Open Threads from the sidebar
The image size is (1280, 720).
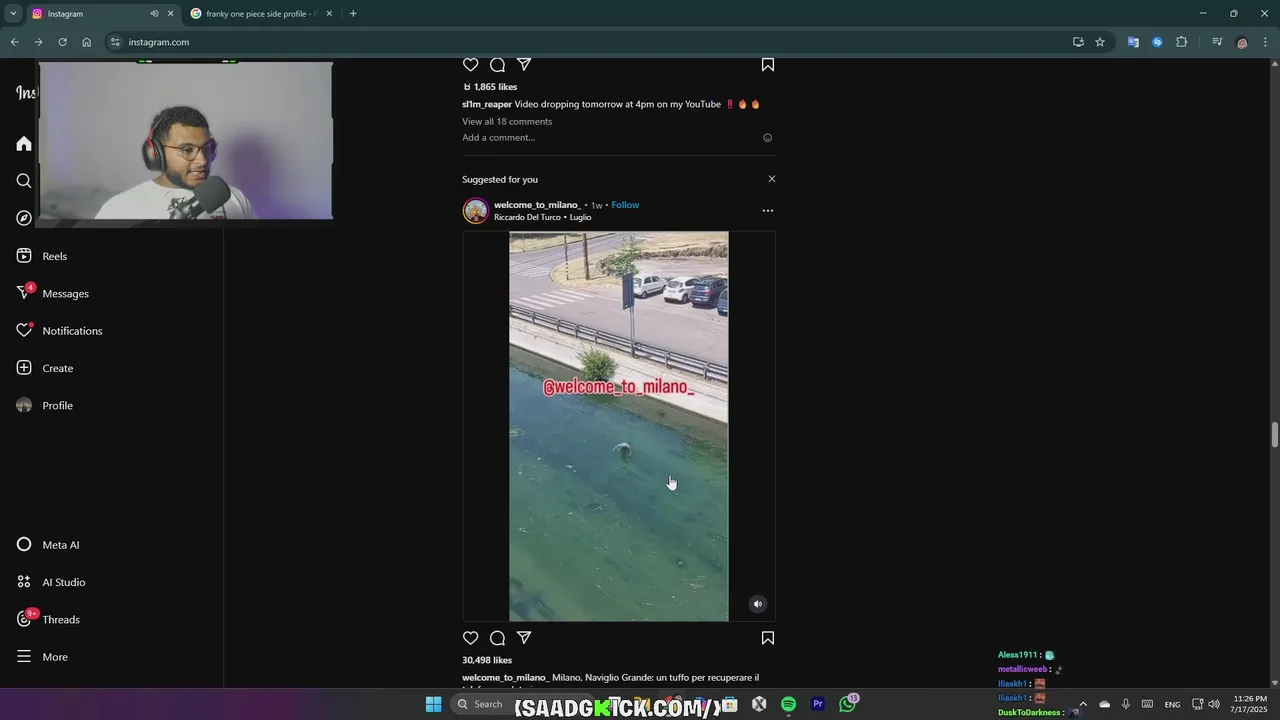pos(48,619)
